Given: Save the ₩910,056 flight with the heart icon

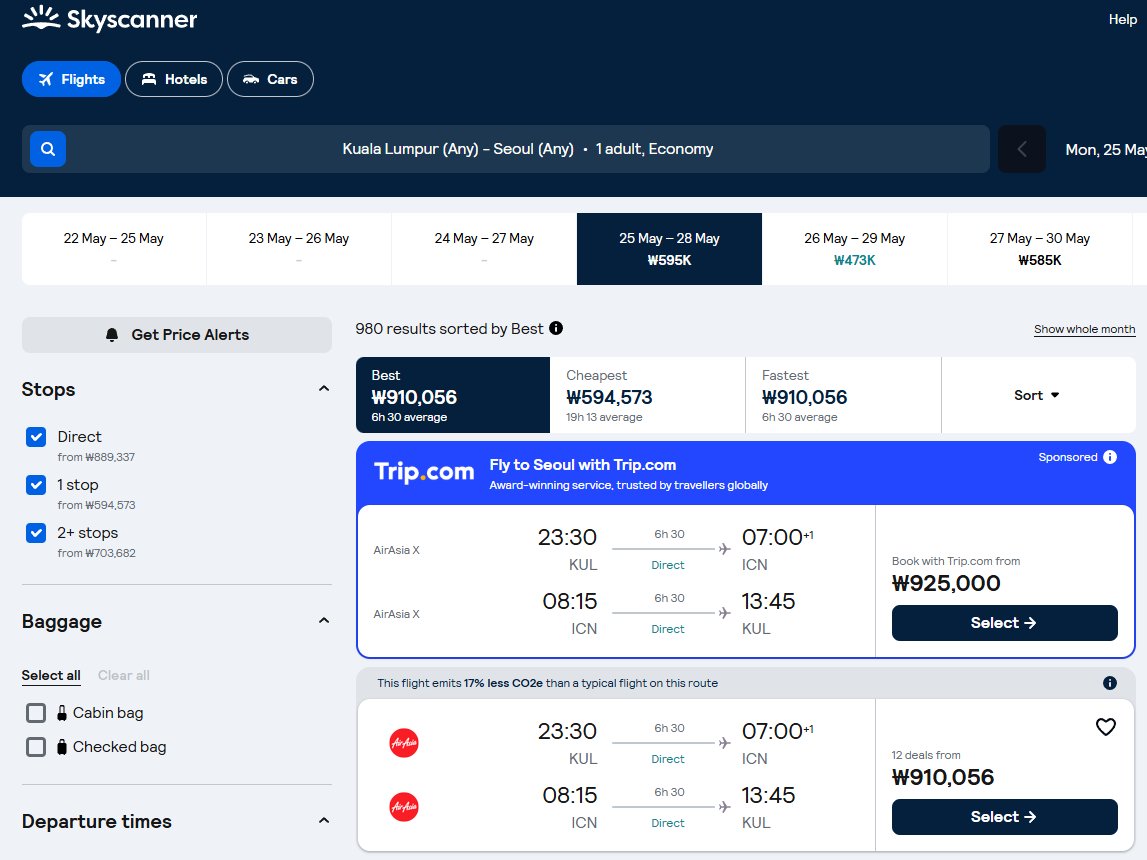Looking at the screenshot, I should (x=1105, y=726).
